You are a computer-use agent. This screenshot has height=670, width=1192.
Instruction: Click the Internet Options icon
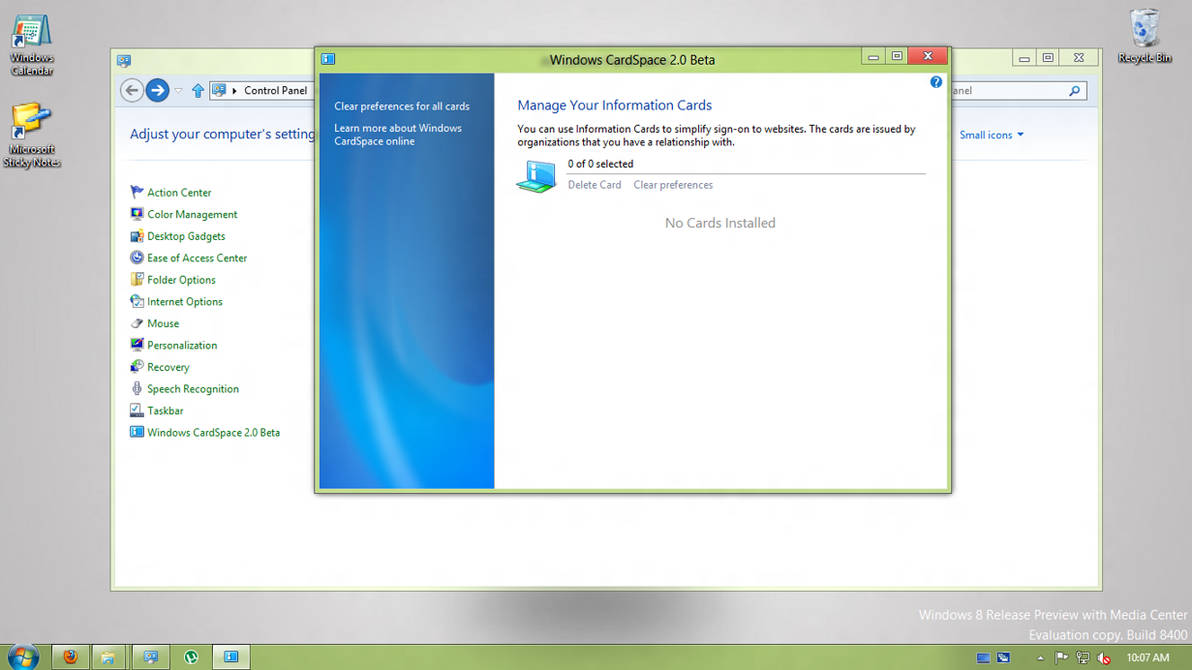[137, 301]
